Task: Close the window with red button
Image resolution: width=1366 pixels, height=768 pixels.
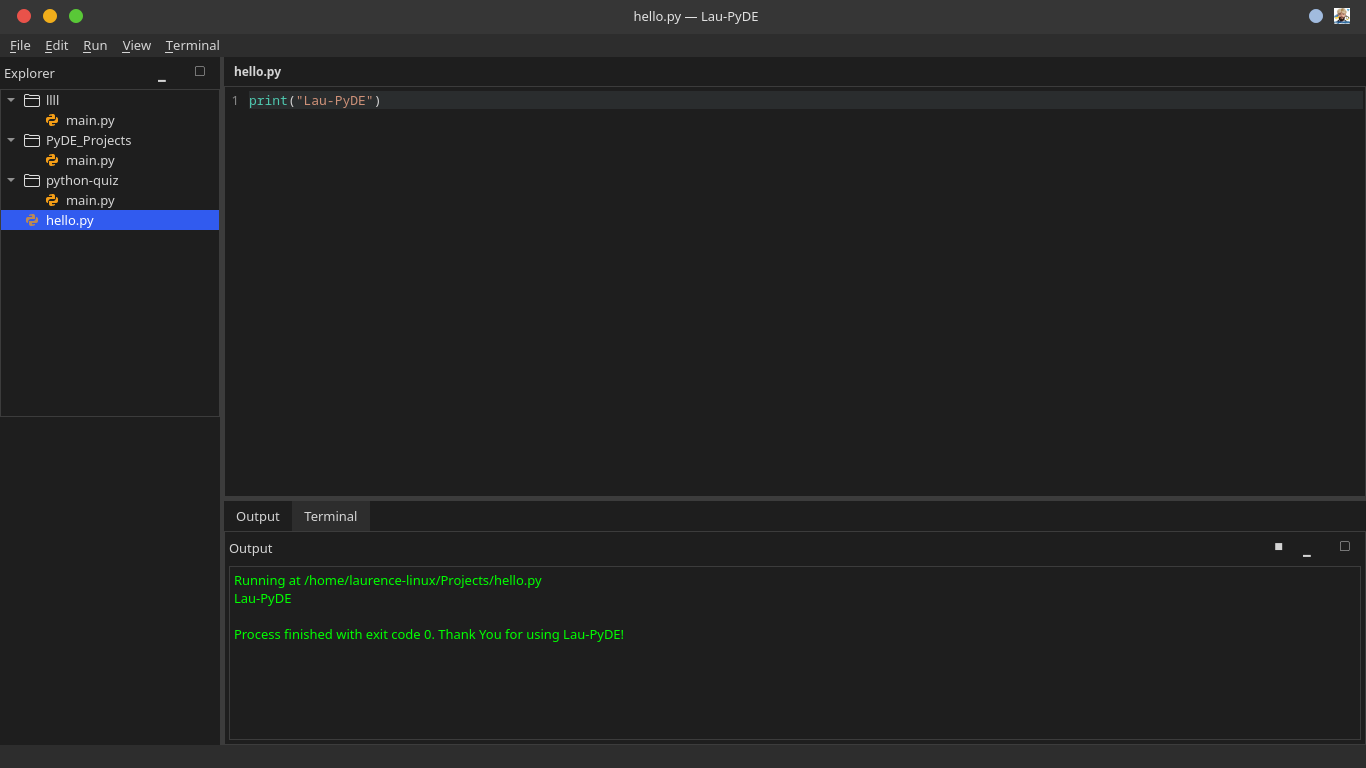Action: point(24,16)
